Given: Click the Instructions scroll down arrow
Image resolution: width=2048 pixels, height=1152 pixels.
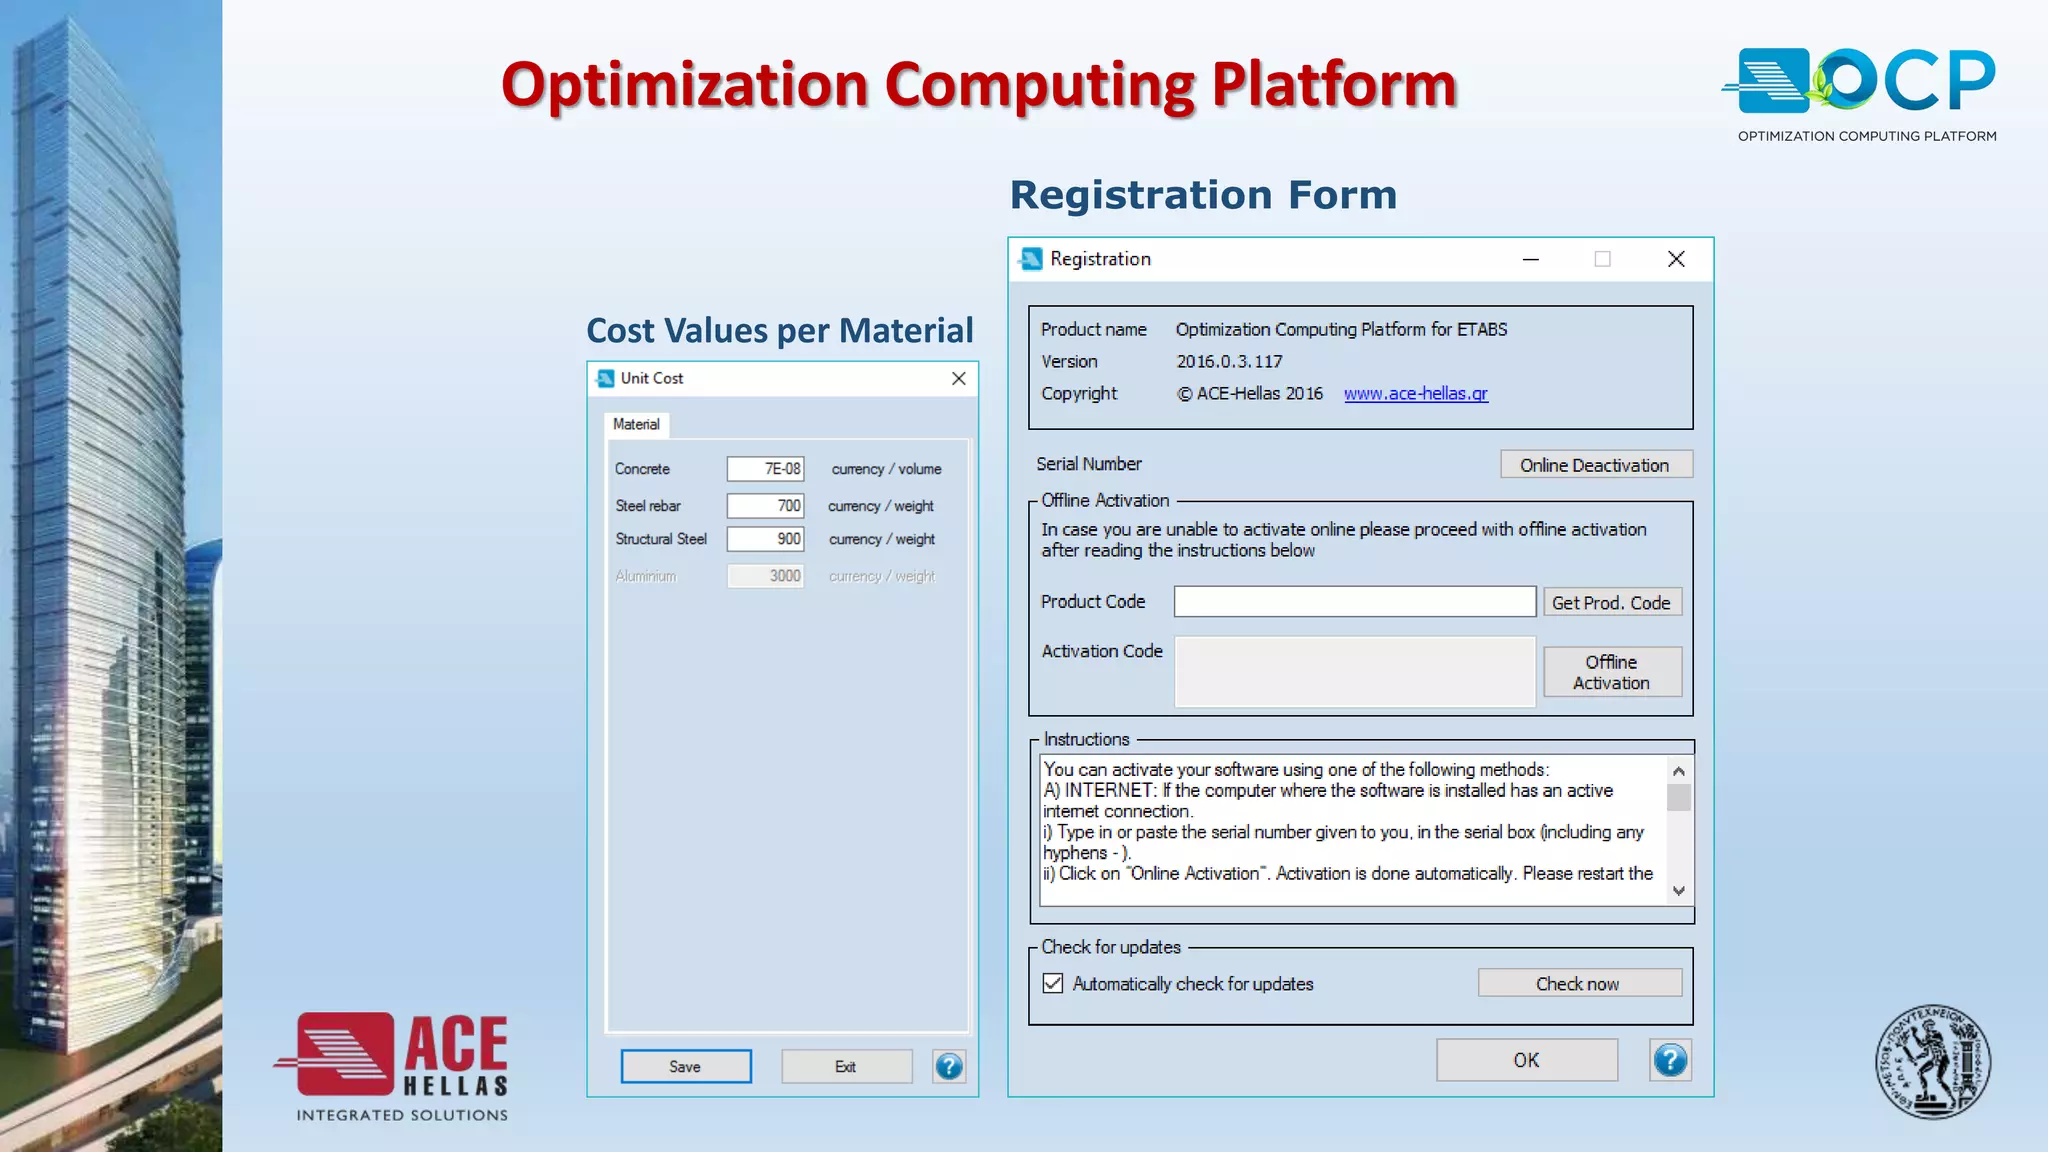Looking at the screenshot, I should point(1678,891).
